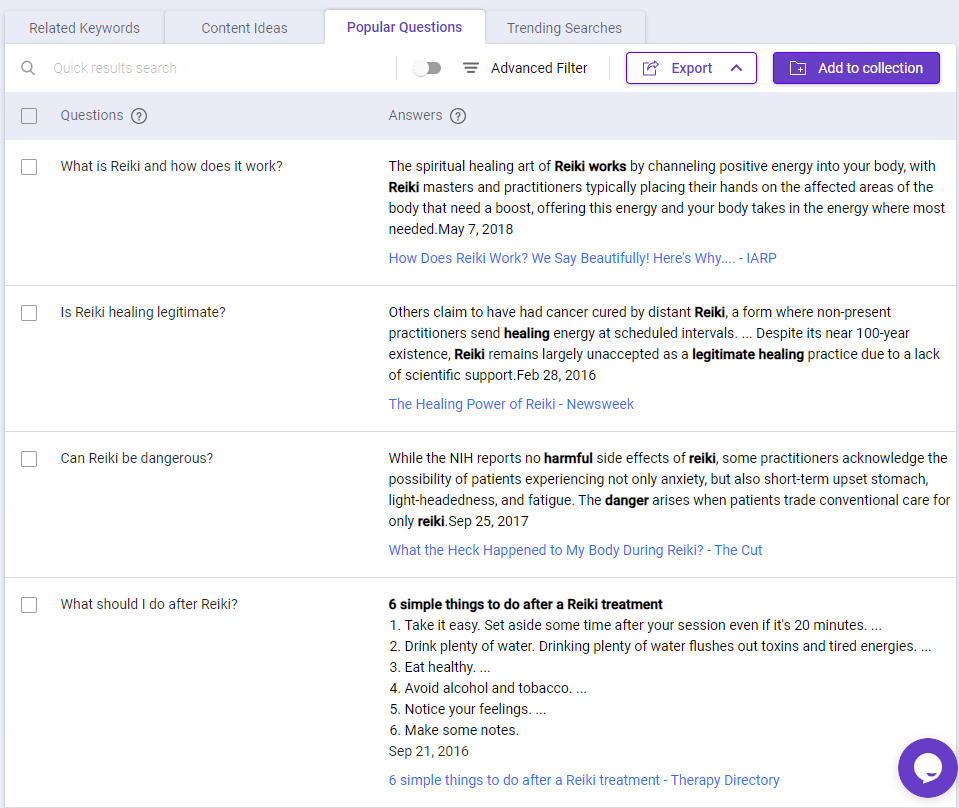Open '6 simple things to do' Therapy Directory link
Screen dimensions: 959x808
tap(583, 780)
